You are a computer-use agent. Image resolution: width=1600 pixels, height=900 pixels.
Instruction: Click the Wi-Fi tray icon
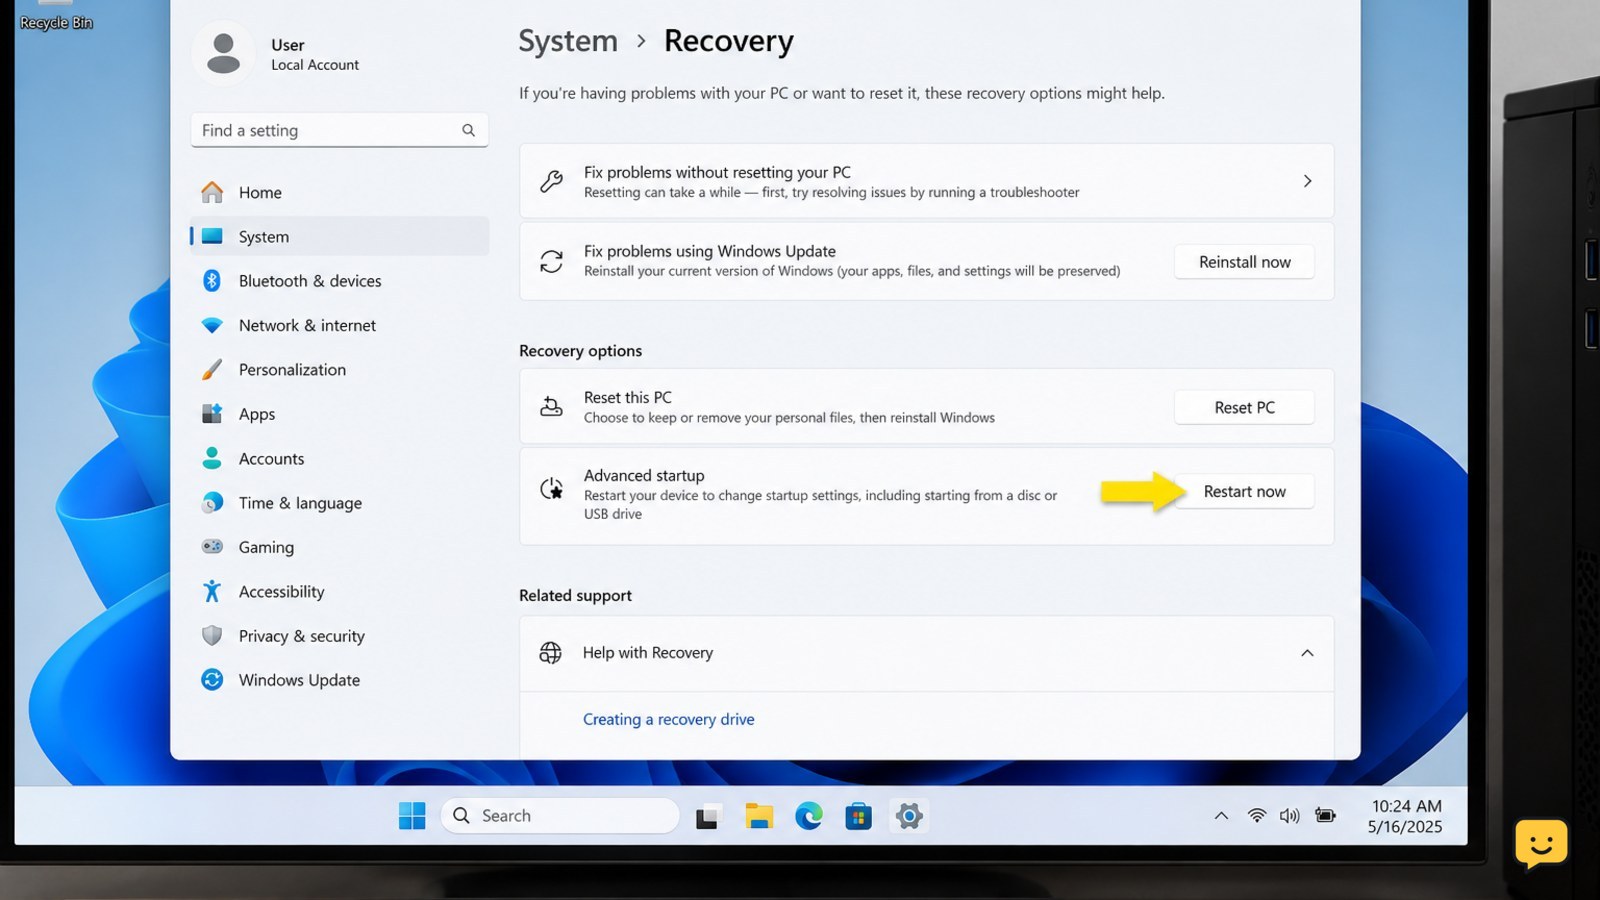click(1257, 816)
